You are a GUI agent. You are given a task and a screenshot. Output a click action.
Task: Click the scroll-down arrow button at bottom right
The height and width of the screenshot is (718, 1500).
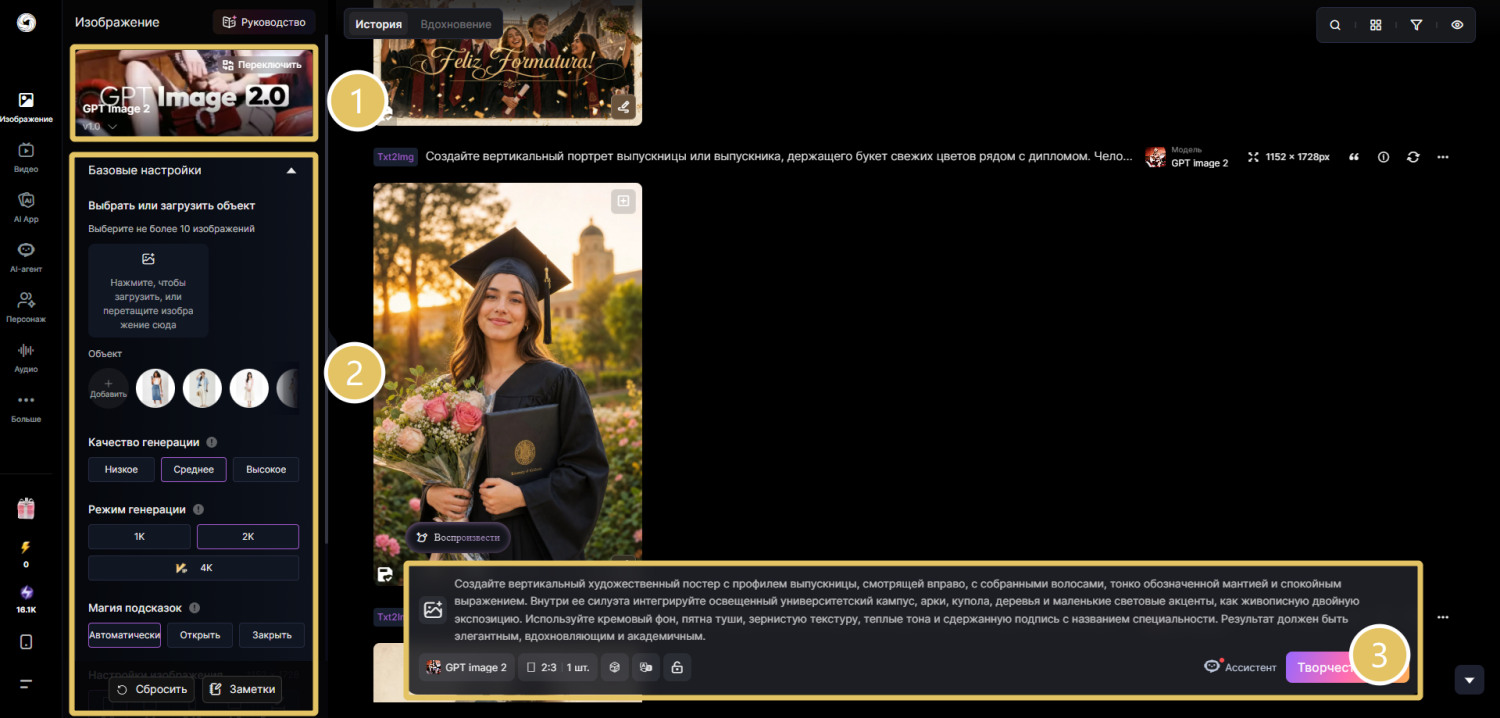pos(1468,680)
